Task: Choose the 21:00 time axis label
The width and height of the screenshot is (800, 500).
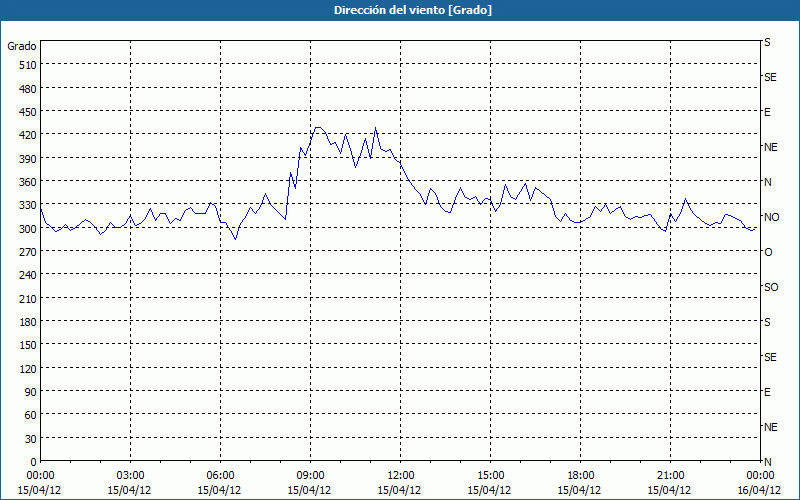Action: point(670,476)
